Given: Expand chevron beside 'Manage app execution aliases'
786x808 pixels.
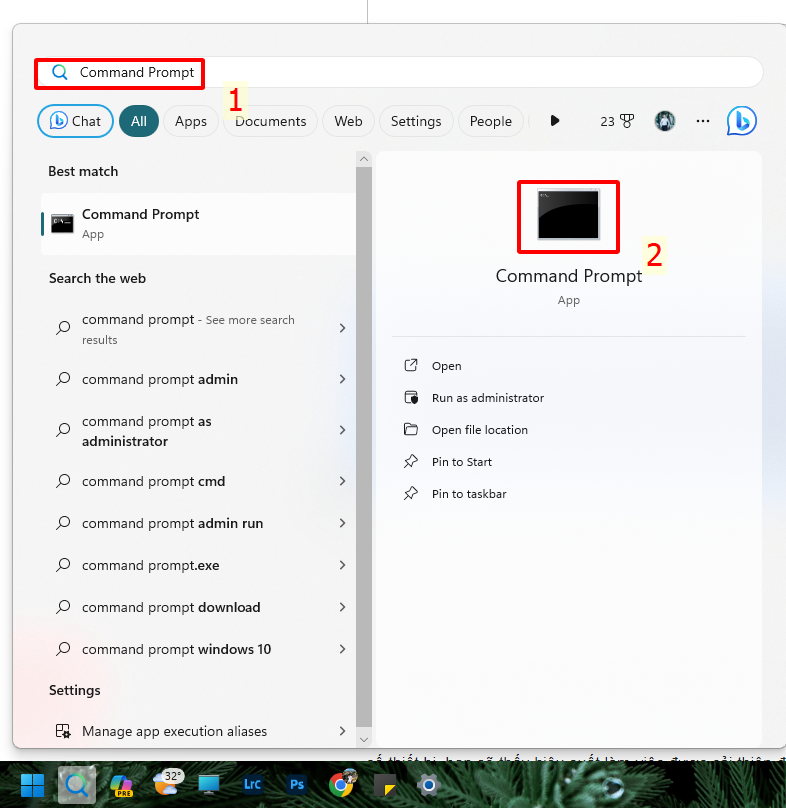Looking at the screenshot, I should (342, 731).
